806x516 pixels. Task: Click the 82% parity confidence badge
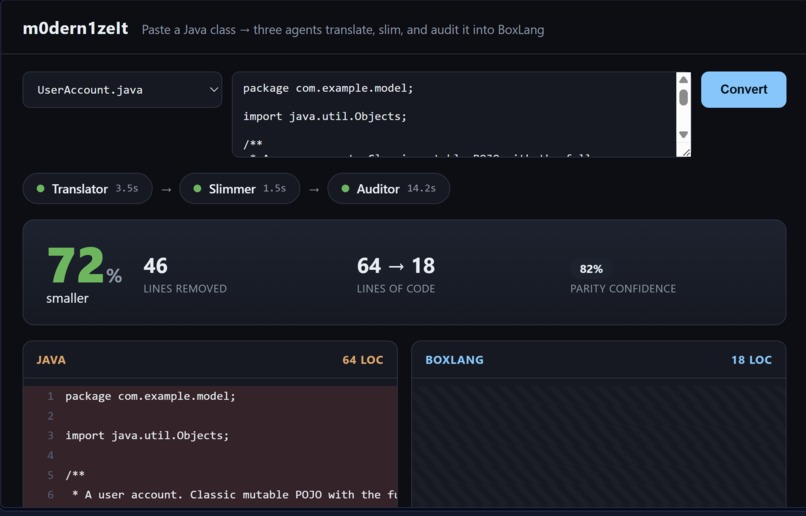(x=591, y=269)
